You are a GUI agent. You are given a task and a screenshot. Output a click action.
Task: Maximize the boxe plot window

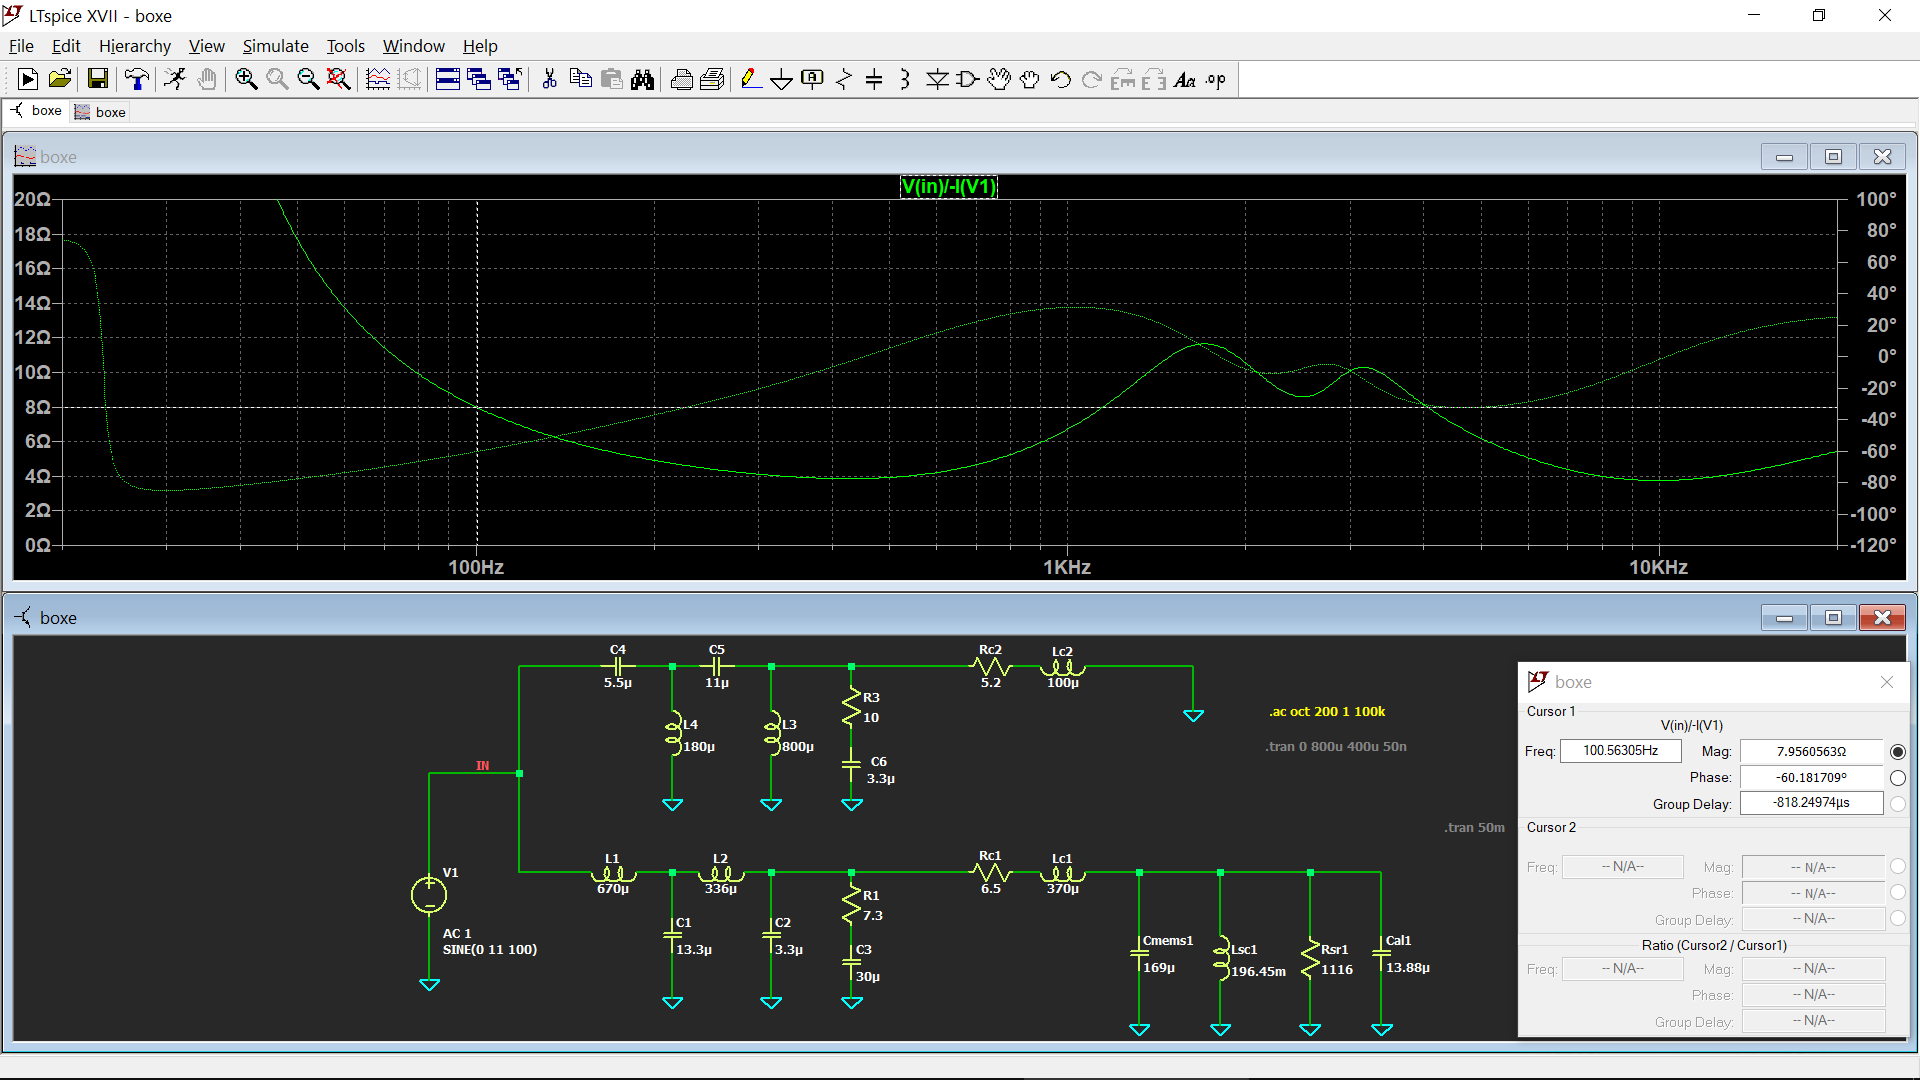click(x=1833, y=156)
